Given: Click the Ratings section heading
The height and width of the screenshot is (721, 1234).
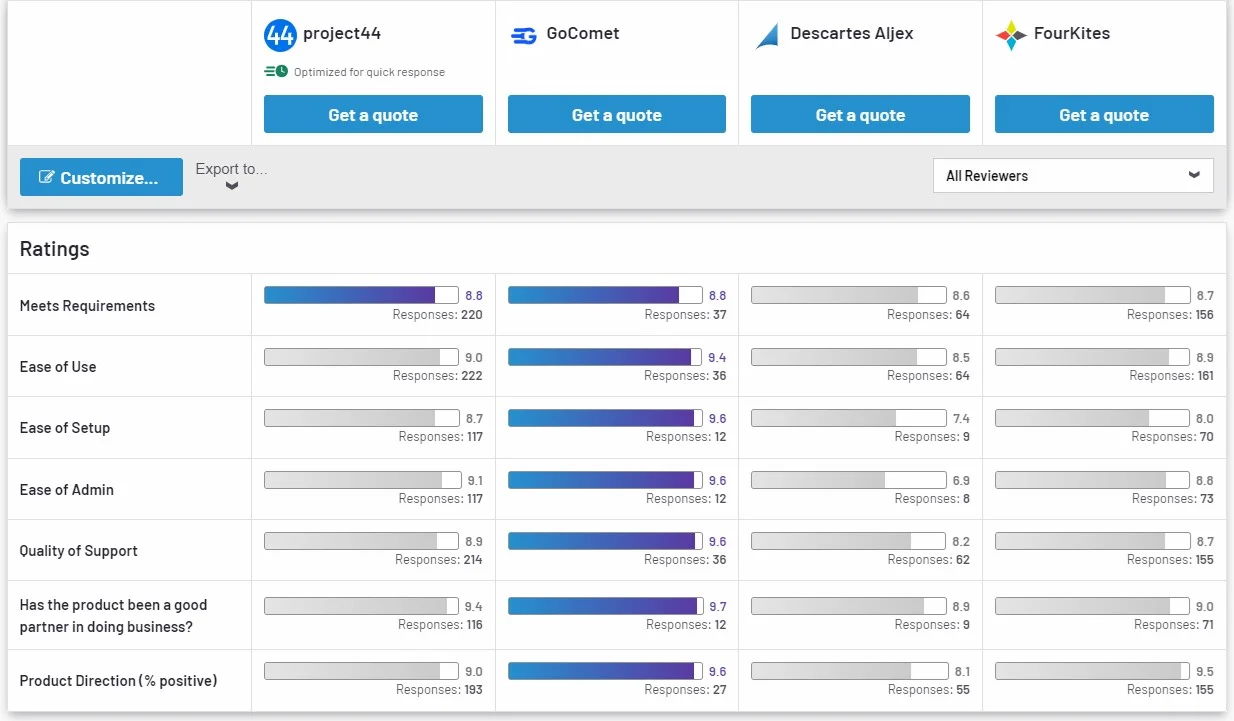Looking at the screenshot, I should click(55, 249).
